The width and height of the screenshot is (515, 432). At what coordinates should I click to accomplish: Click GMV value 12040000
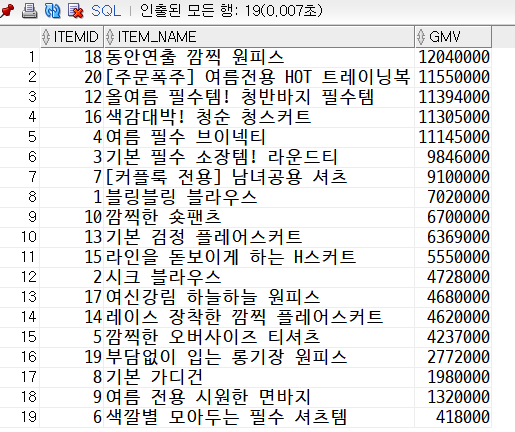[x=453, y=57]
